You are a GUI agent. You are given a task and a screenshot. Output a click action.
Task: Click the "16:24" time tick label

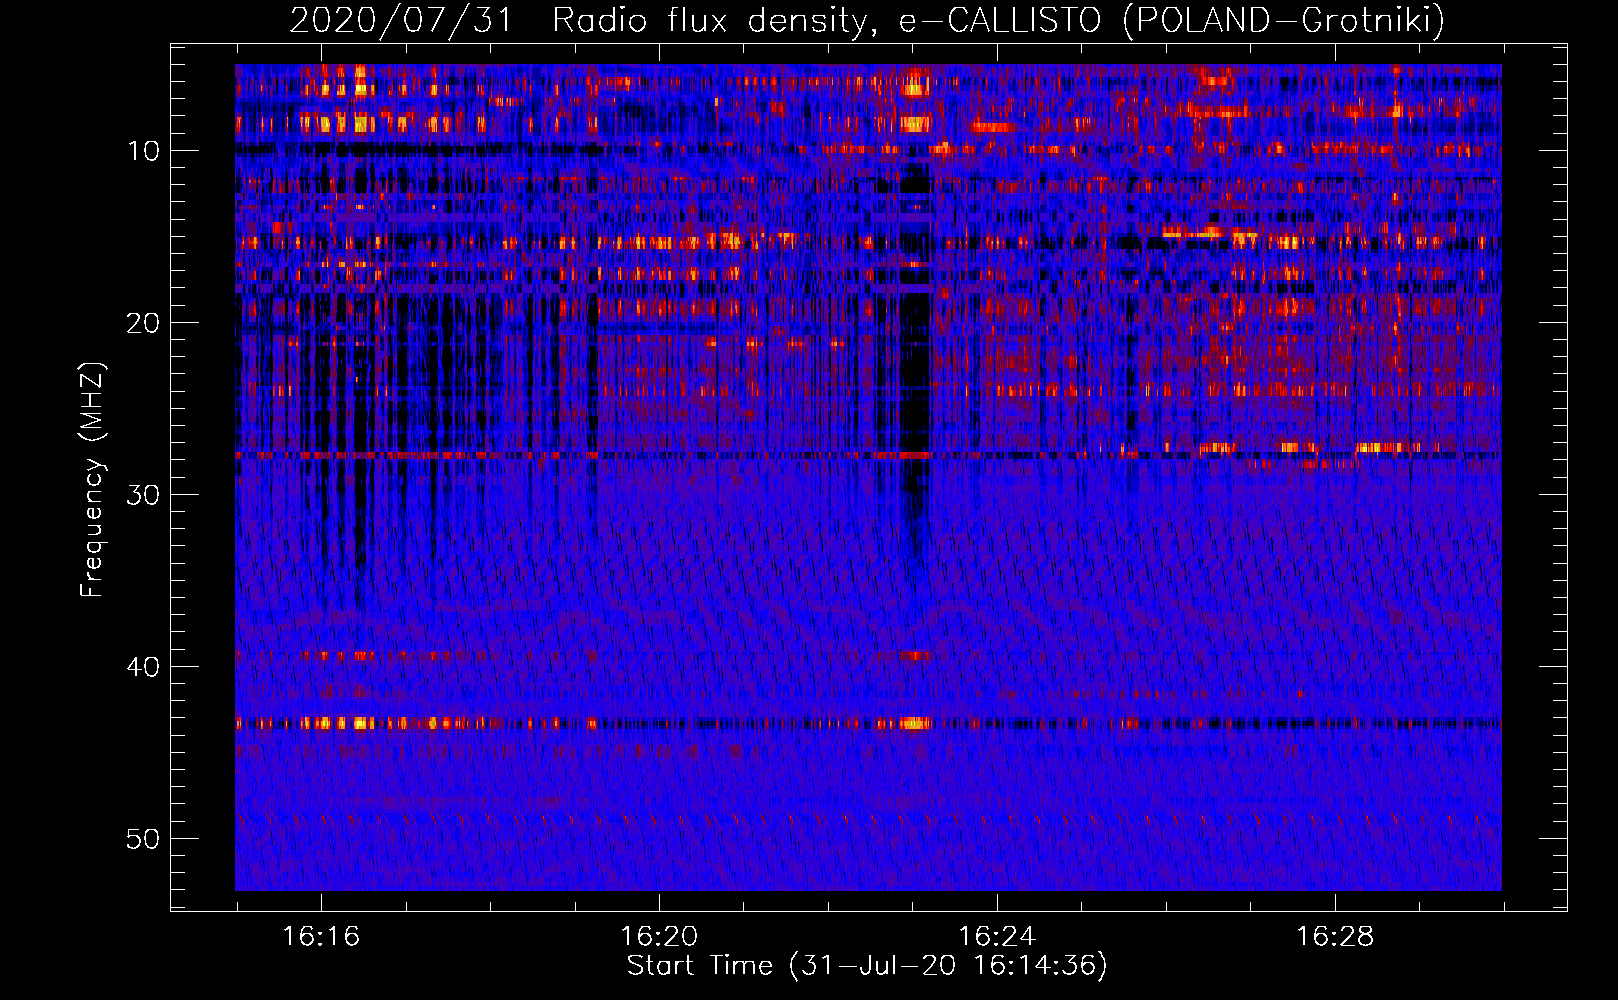coord(997,936)
